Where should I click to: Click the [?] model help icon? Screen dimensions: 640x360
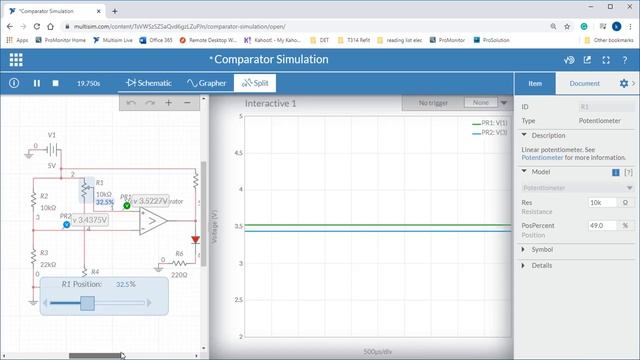coord(629,172)
